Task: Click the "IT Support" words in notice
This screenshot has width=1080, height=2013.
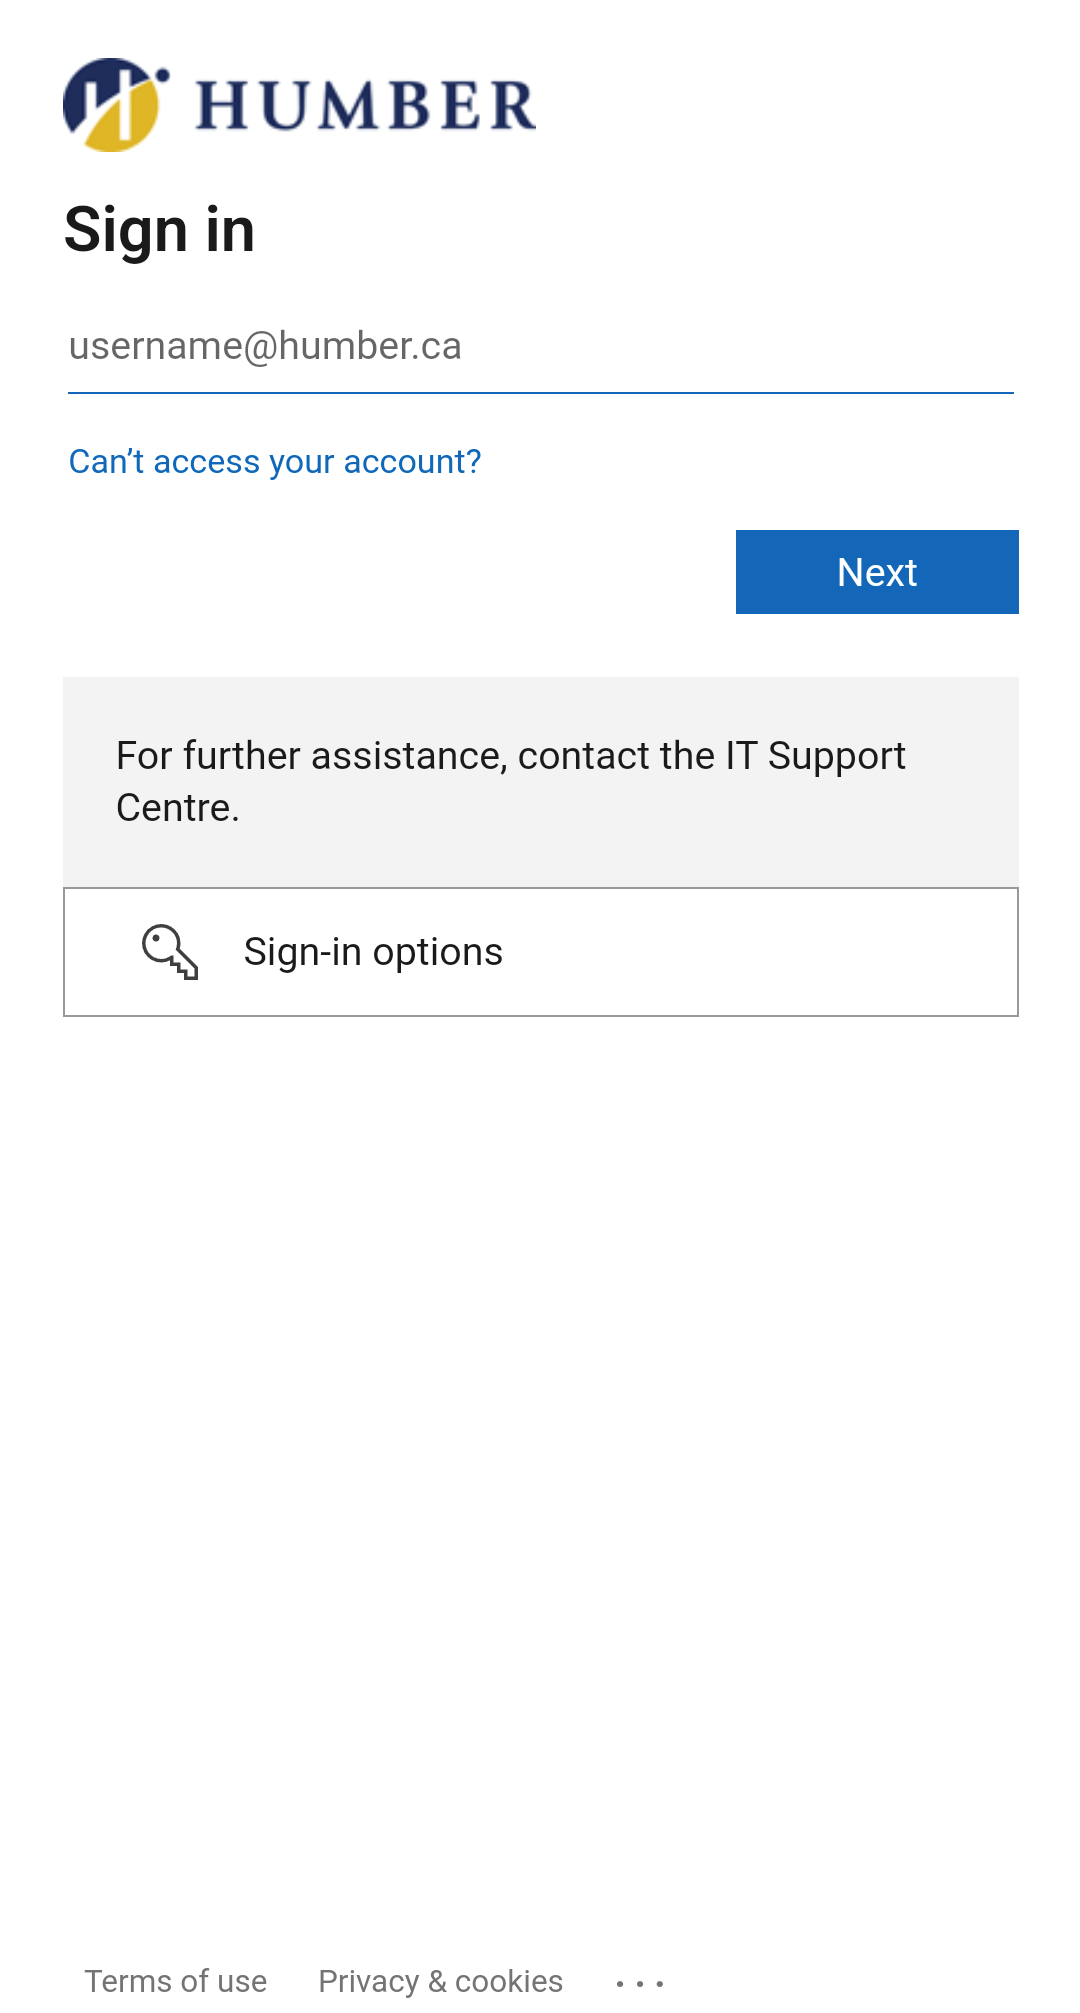Action: [815, 756]
